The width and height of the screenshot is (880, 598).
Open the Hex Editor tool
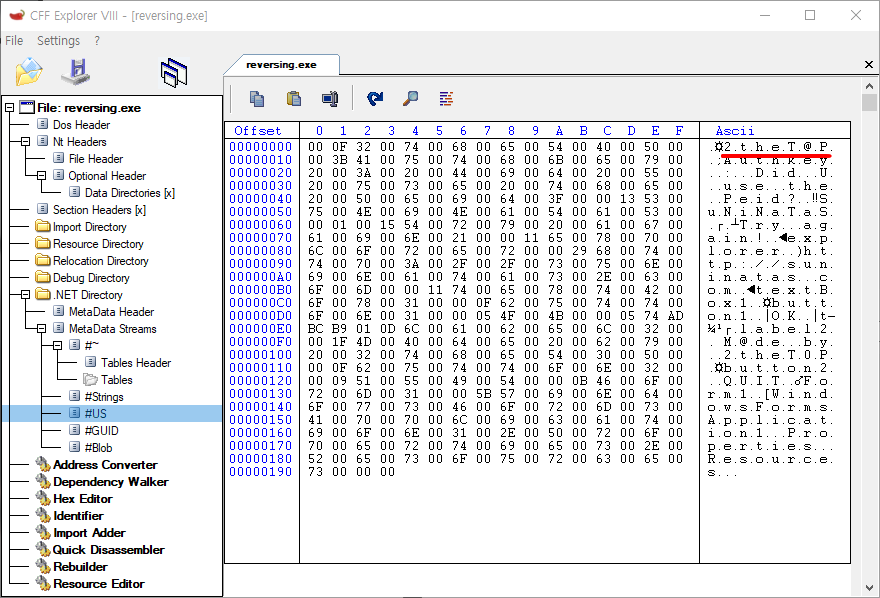coord(82,499)
